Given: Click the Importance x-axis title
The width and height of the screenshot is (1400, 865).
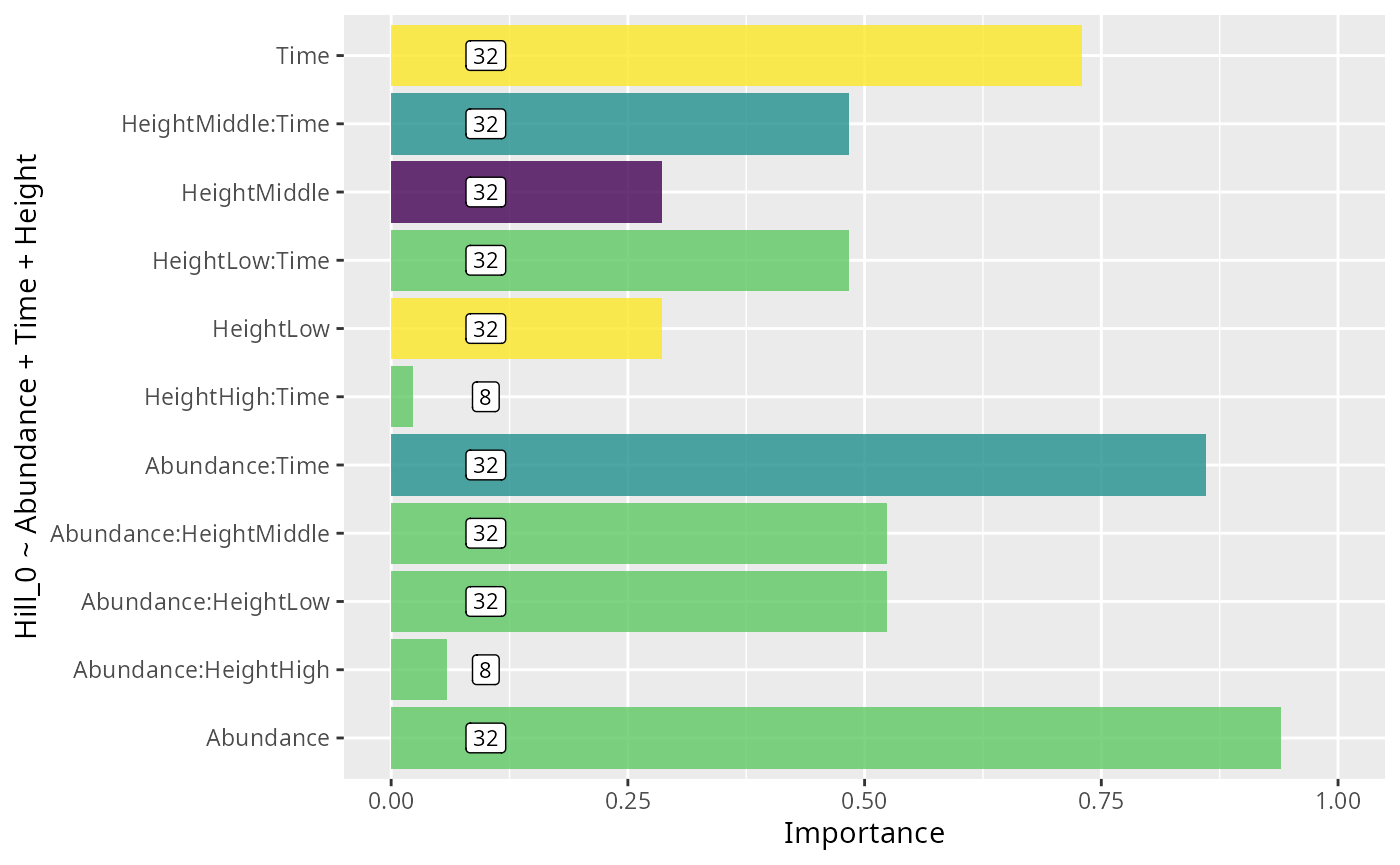Looking at the screenshot, I should (864, 833).
